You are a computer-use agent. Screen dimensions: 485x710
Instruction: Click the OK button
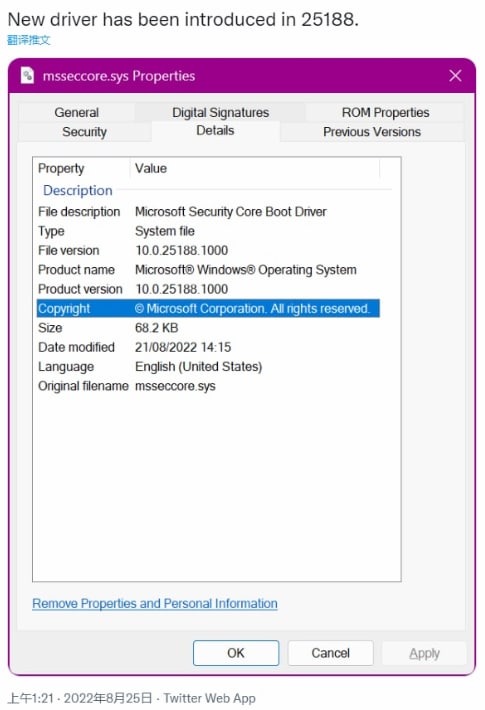pos(236,652)
